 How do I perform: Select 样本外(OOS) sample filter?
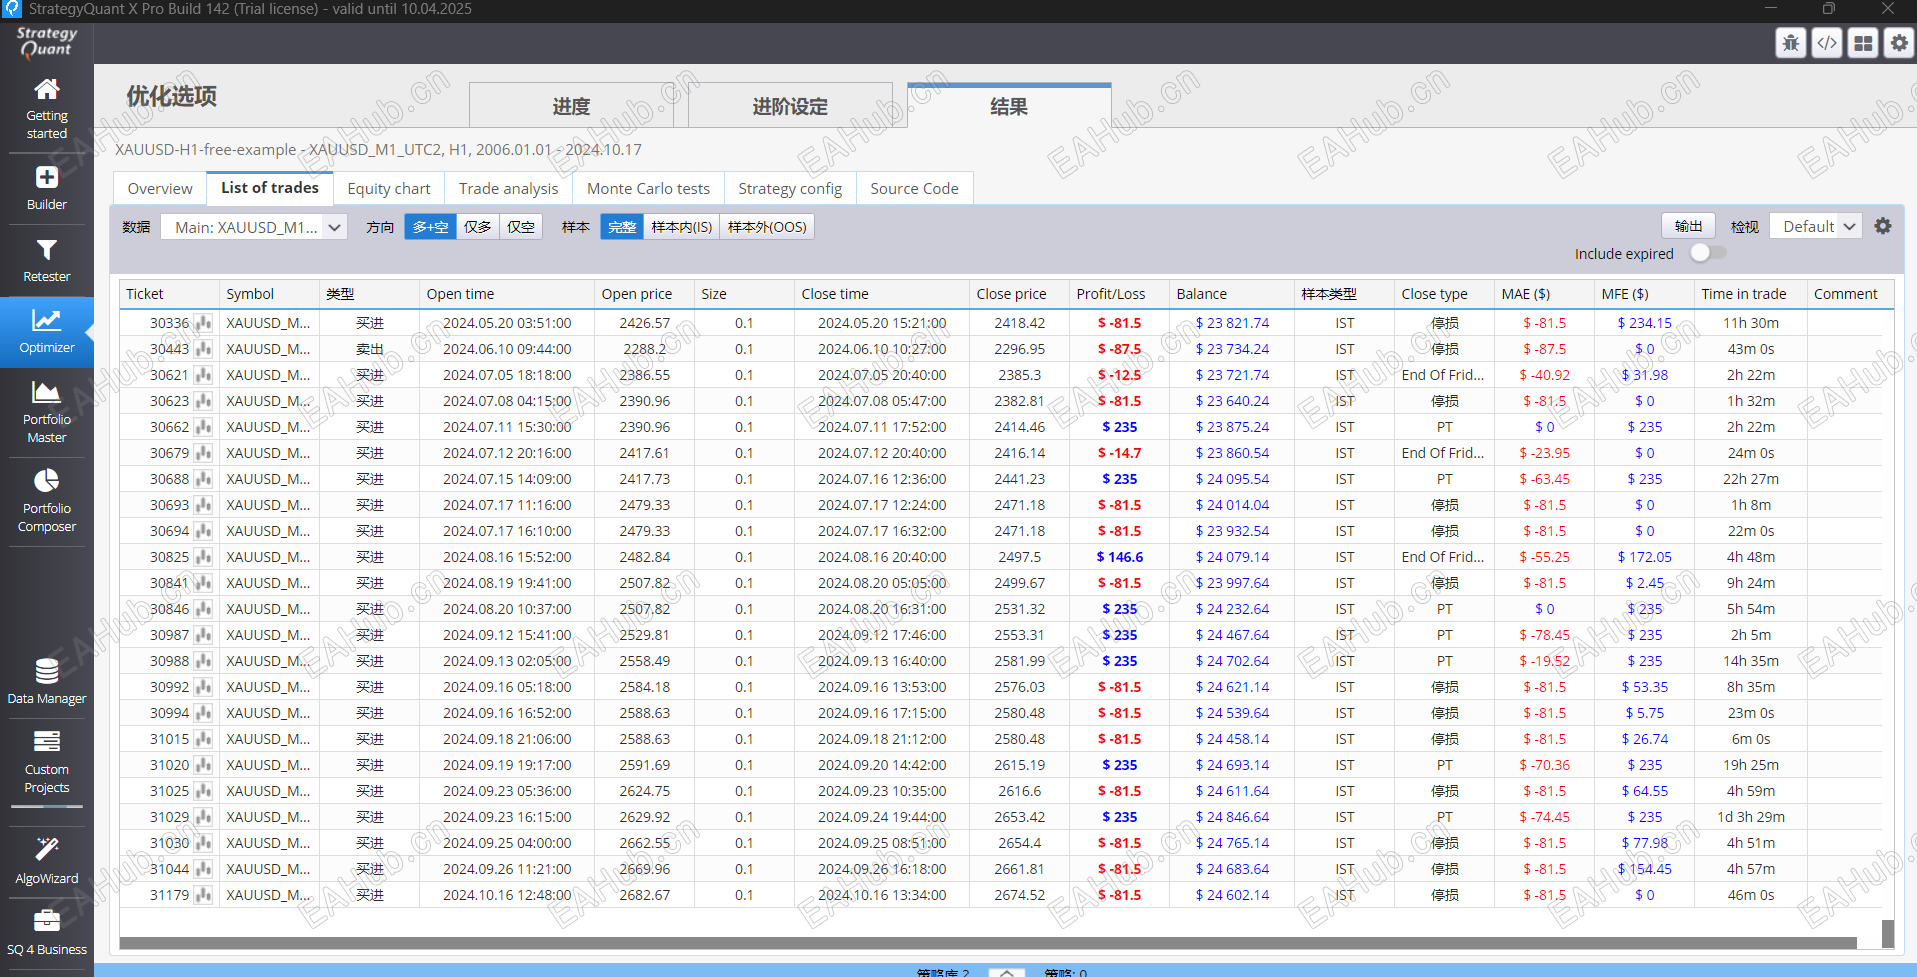click(767, 227)
